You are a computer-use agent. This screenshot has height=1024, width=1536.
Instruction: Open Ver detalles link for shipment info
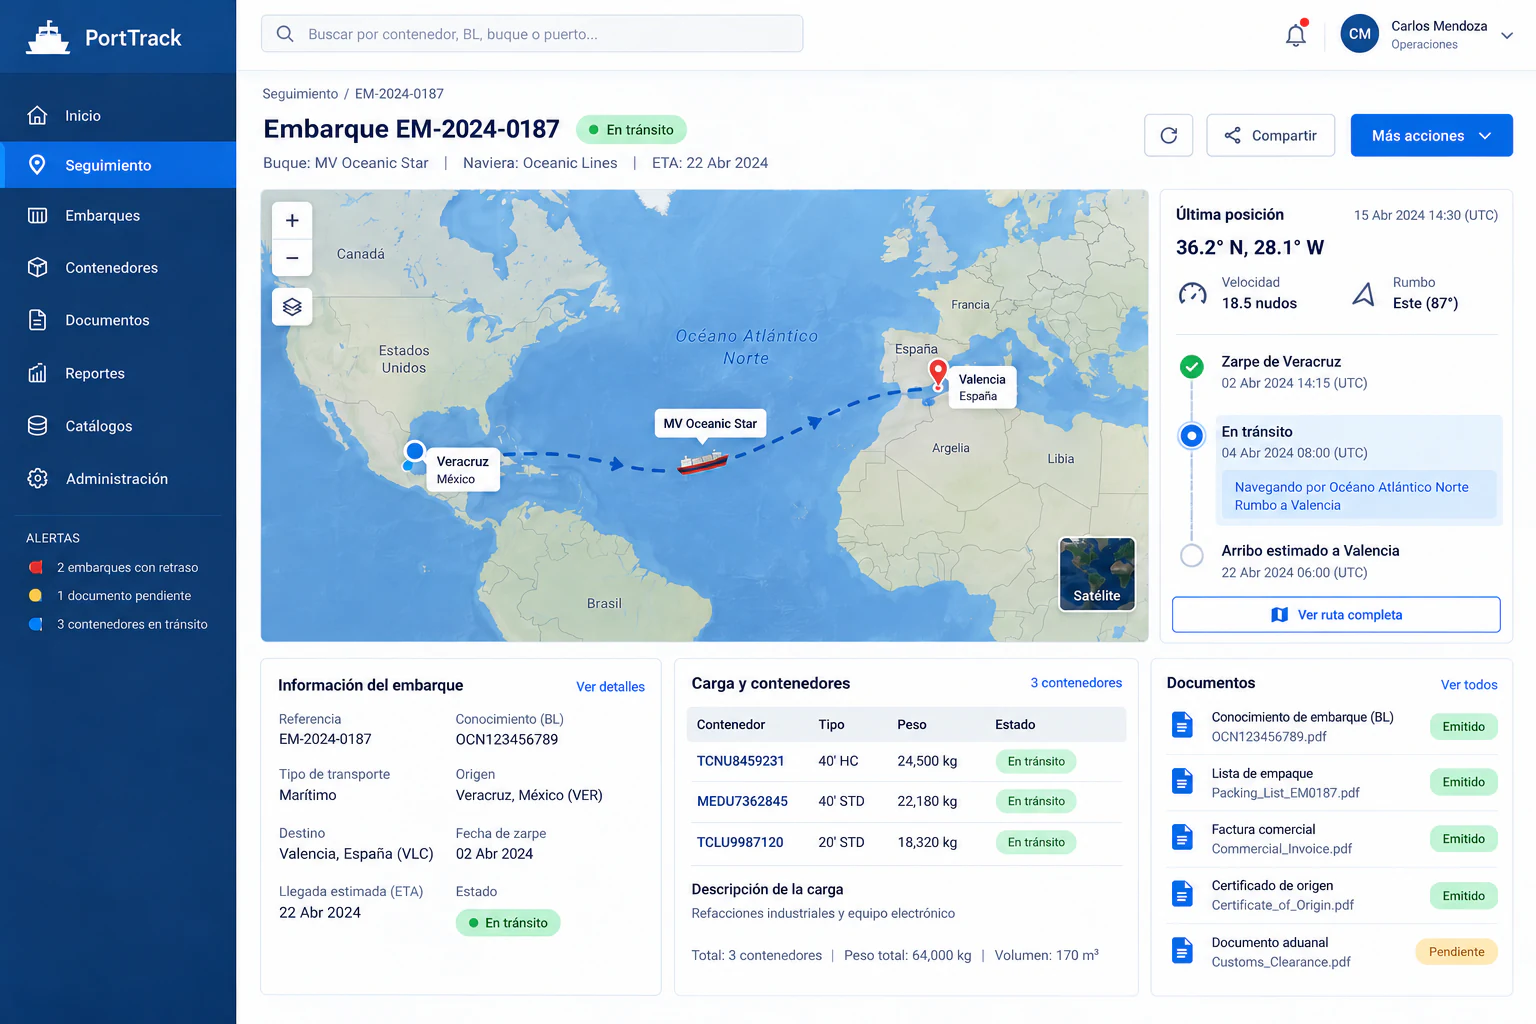[x=610, y=687]
